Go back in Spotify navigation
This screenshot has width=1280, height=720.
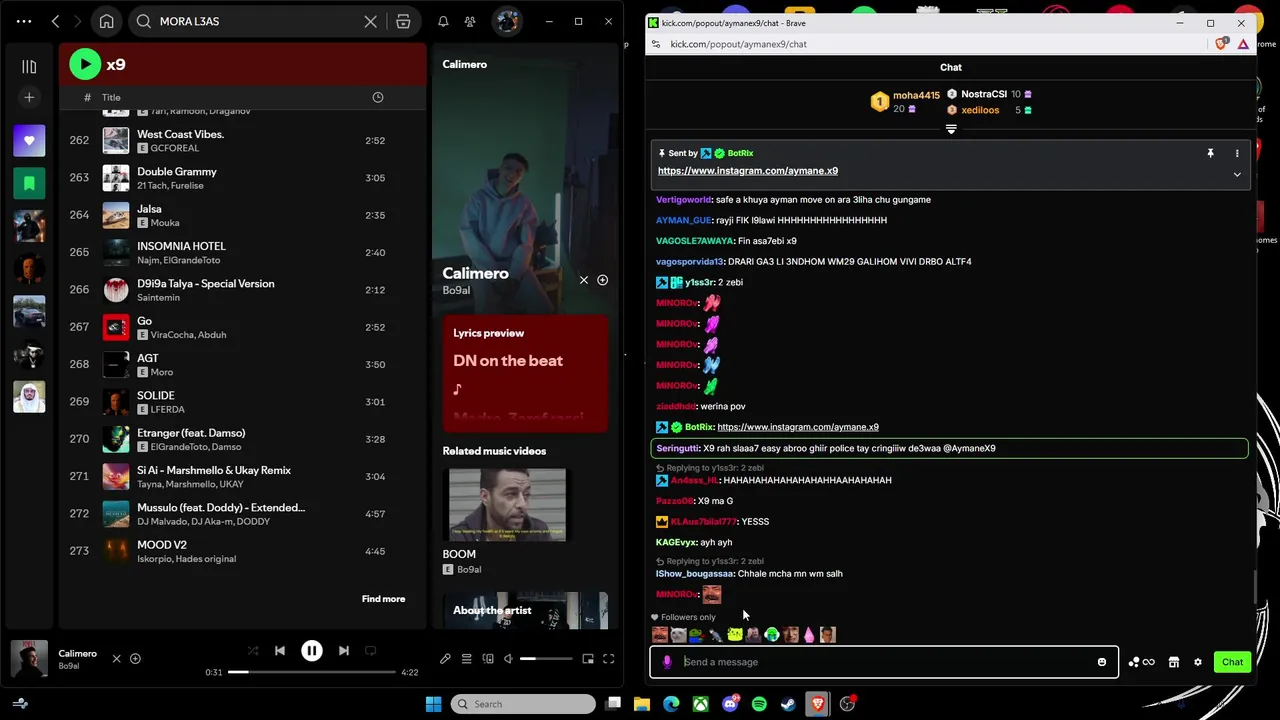(x=56, y=21)
